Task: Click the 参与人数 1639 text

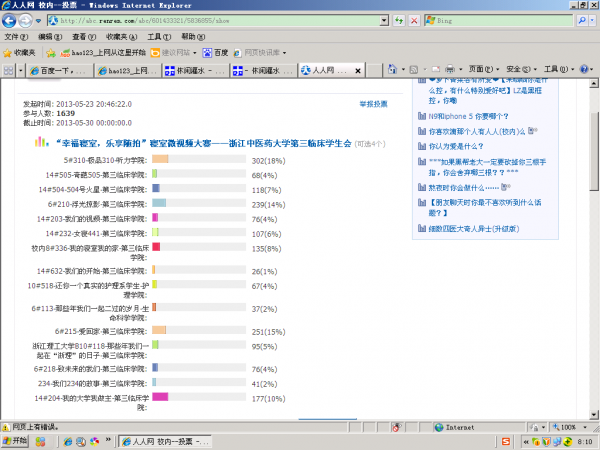Action: pyautogui.click(x=49, y=113)
